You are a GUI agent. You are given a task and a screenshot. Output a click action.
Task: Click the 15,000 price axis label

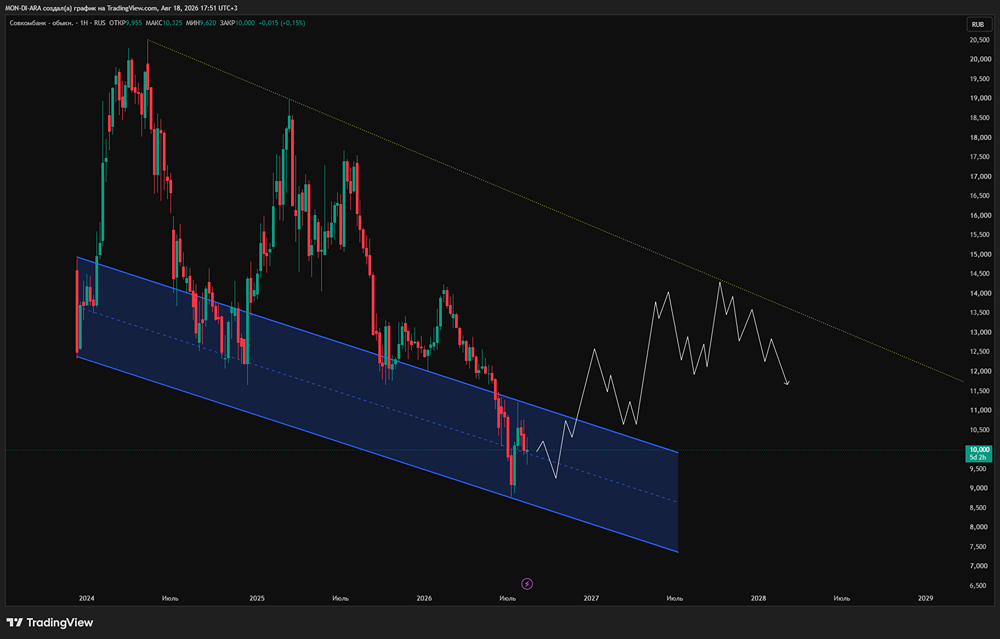coord(980,254)
